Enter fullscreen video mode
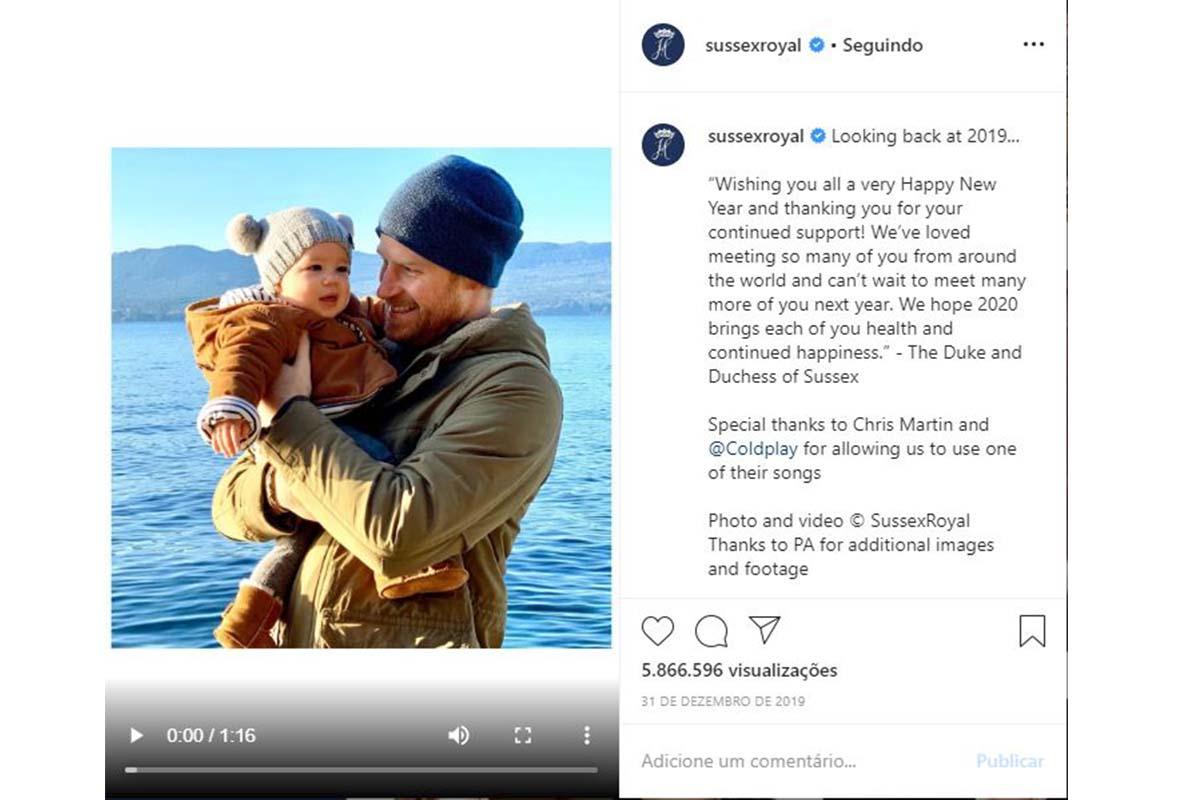The width and height of the screenshot is (1200, 800). tap(522, 736)
